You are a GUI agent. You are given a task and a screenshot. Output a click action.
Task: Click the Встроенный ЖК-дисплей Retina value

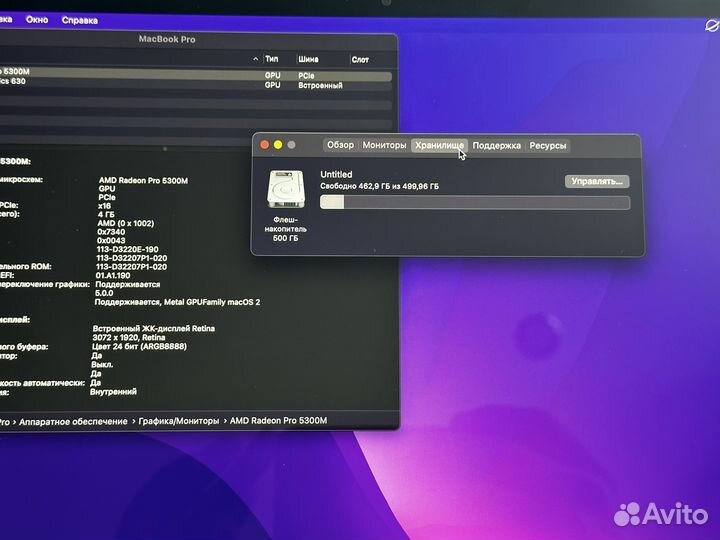[153, 328]
